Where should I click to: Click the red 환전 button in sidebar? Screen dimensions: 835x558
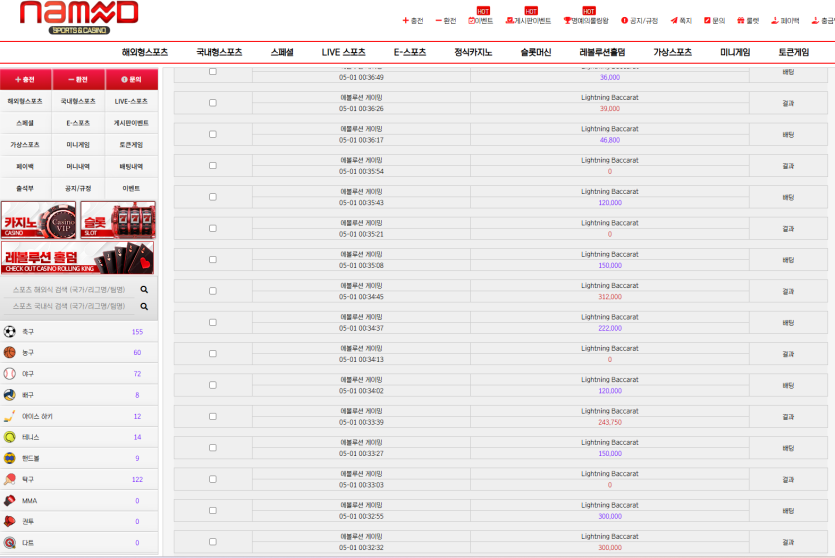(78, 79)
